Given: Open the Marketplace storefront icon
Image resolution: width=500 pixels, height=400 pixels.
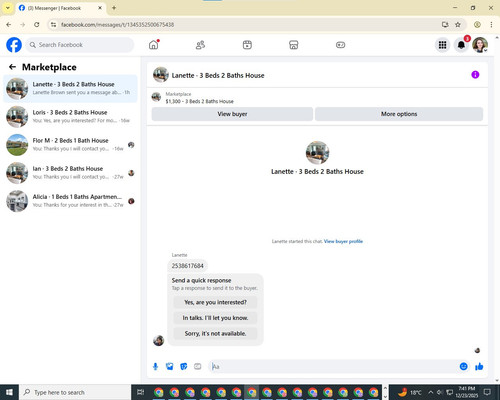Looking at the screenshot, I should coord(294,45).
